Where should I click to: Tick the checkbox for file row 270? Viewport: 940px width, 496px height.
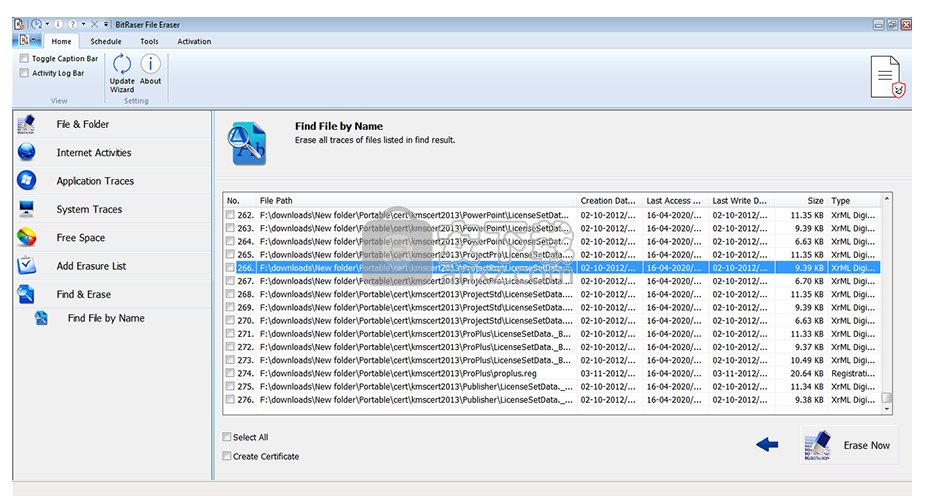tap(230, 320)
